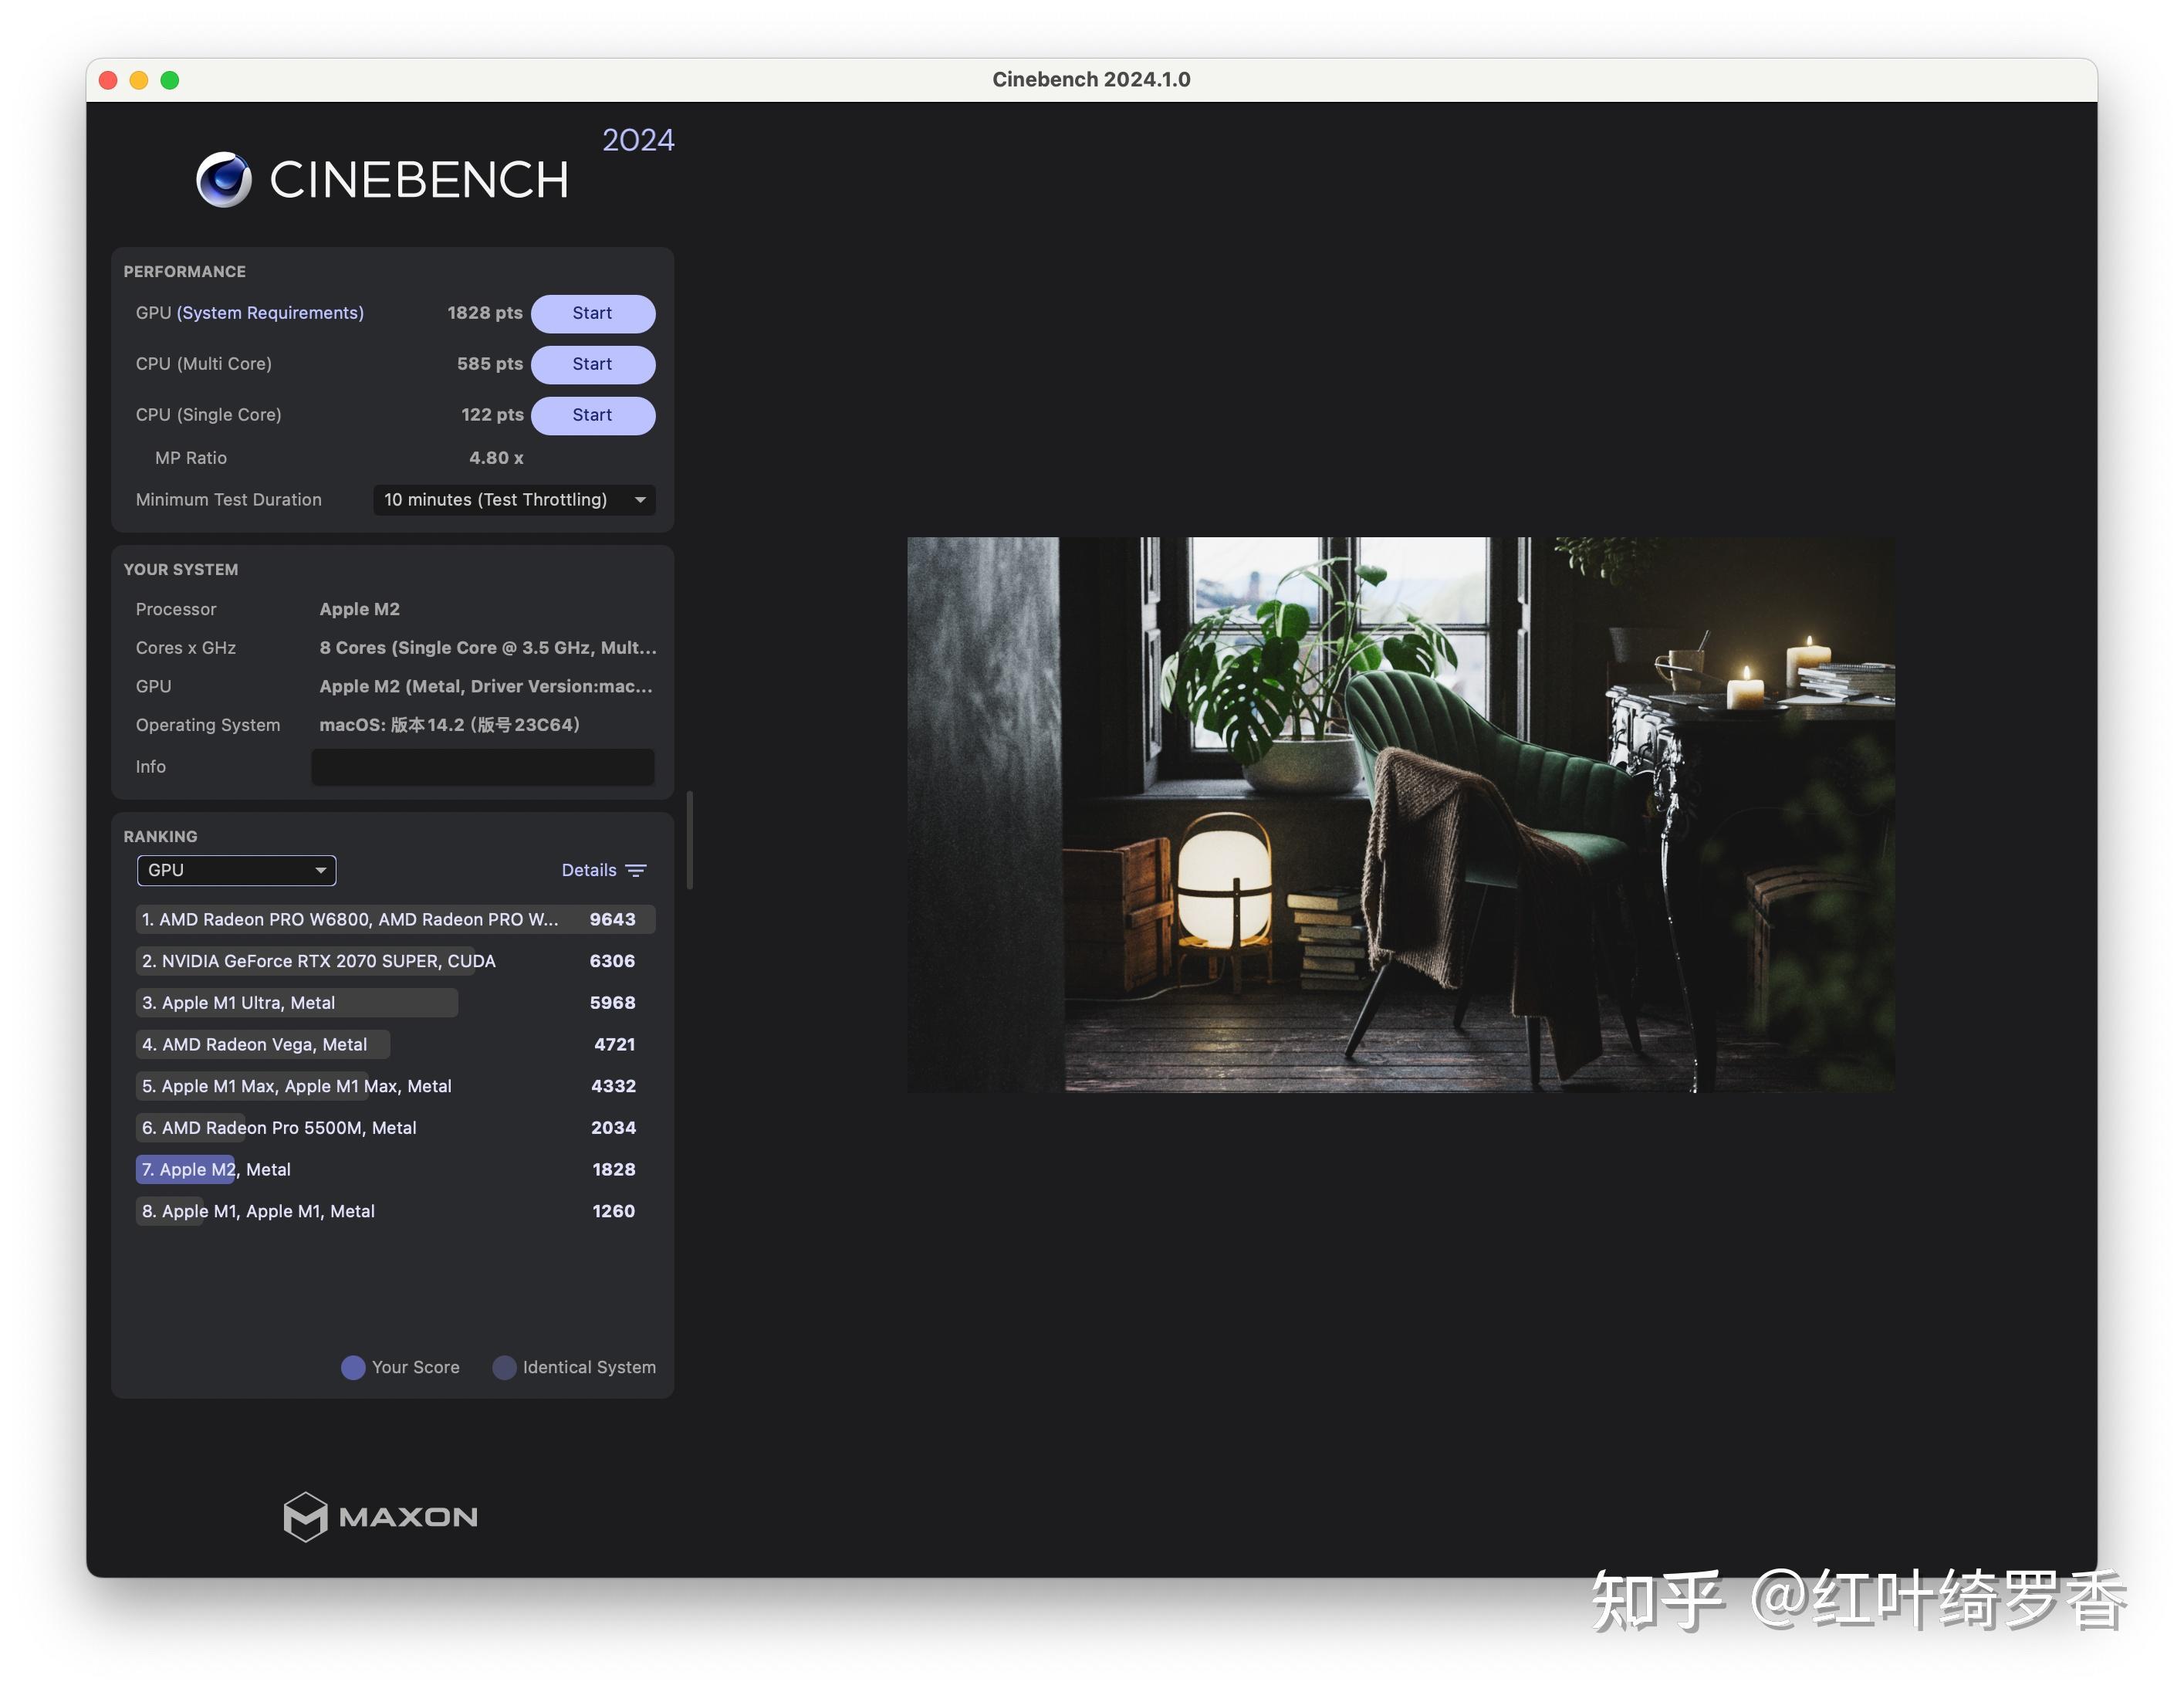This screenshot has height=1692, width=2184.
Task: Click the Identical System legend circle
Action: coord(505,1367)
